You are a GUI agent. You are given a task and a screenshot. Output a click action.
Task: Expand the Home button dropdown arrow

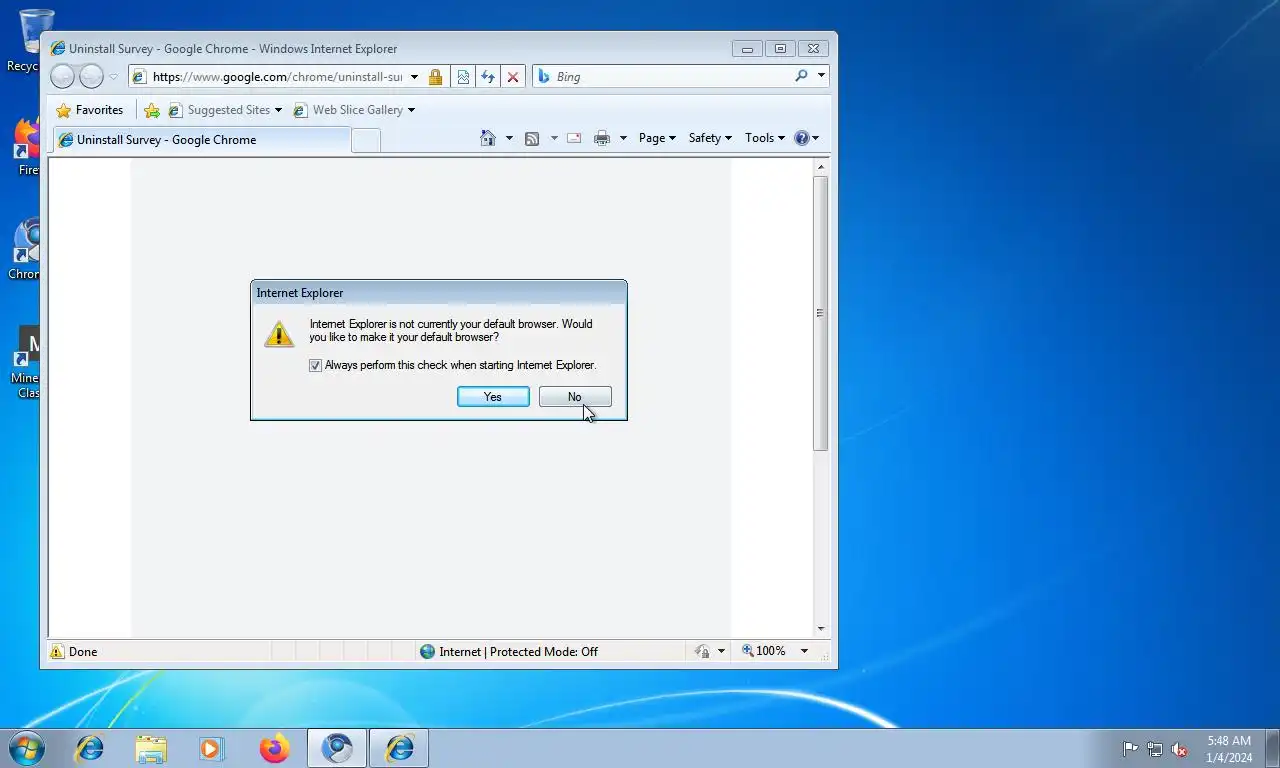tap(509, 138)
